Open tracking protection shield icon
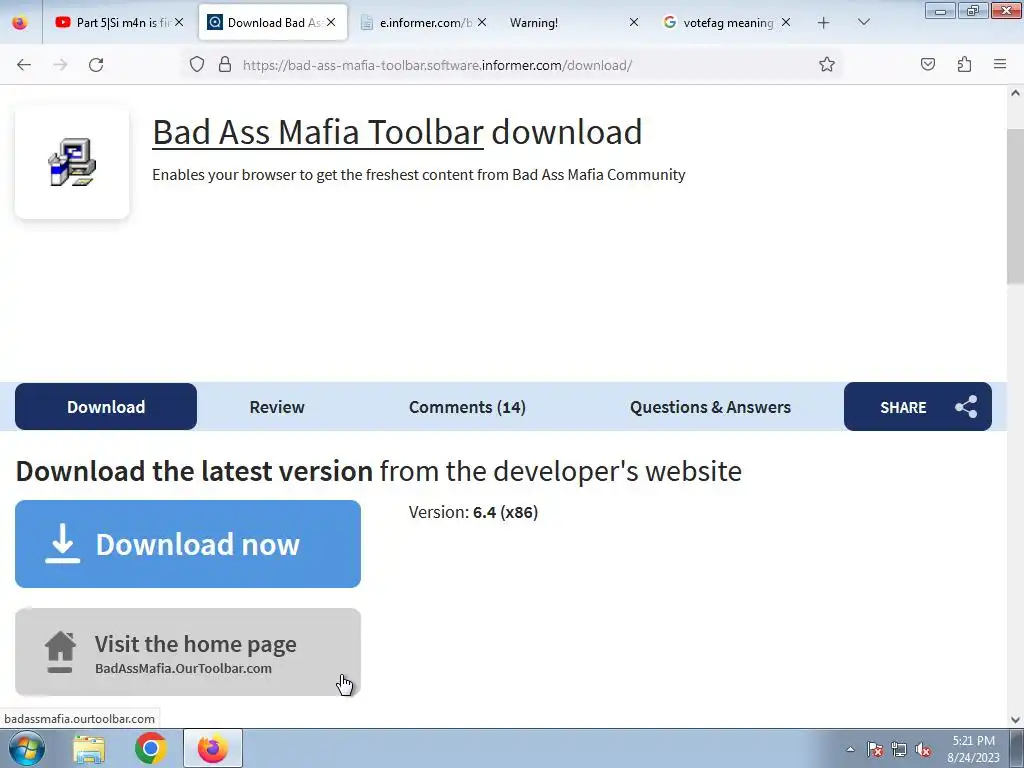The width and height of the screenshot is (1024, 768). pos(197,65)
